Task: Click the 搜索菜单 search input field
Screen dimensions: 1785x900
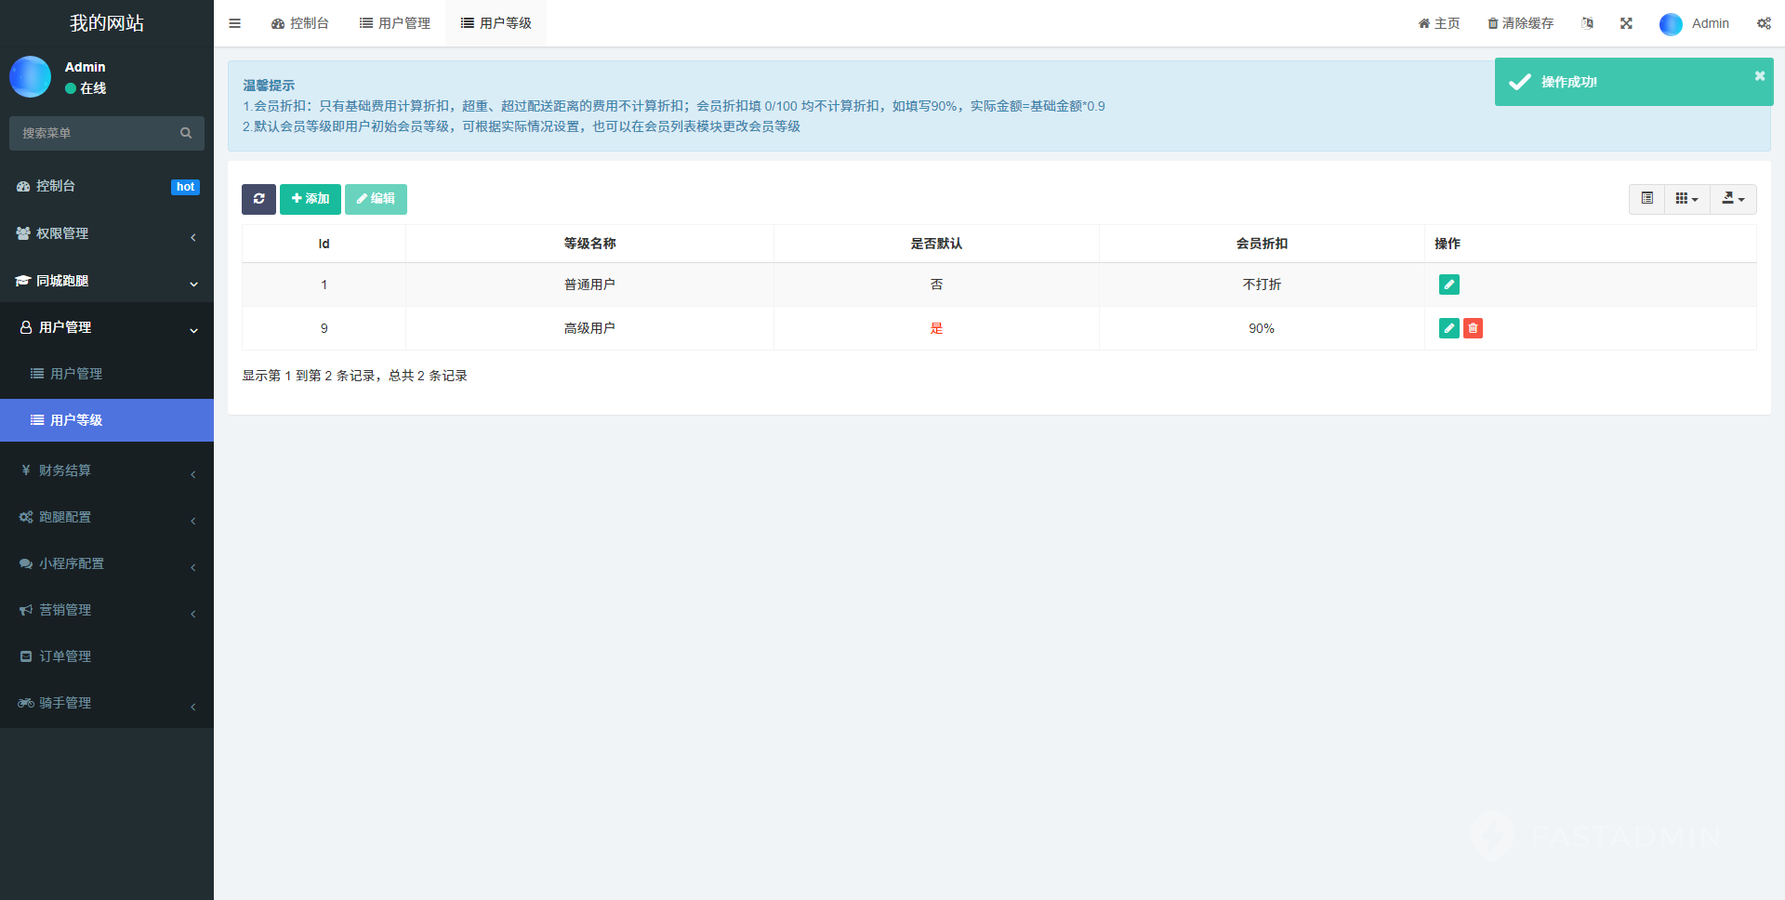Action: [x=97, y=133]
